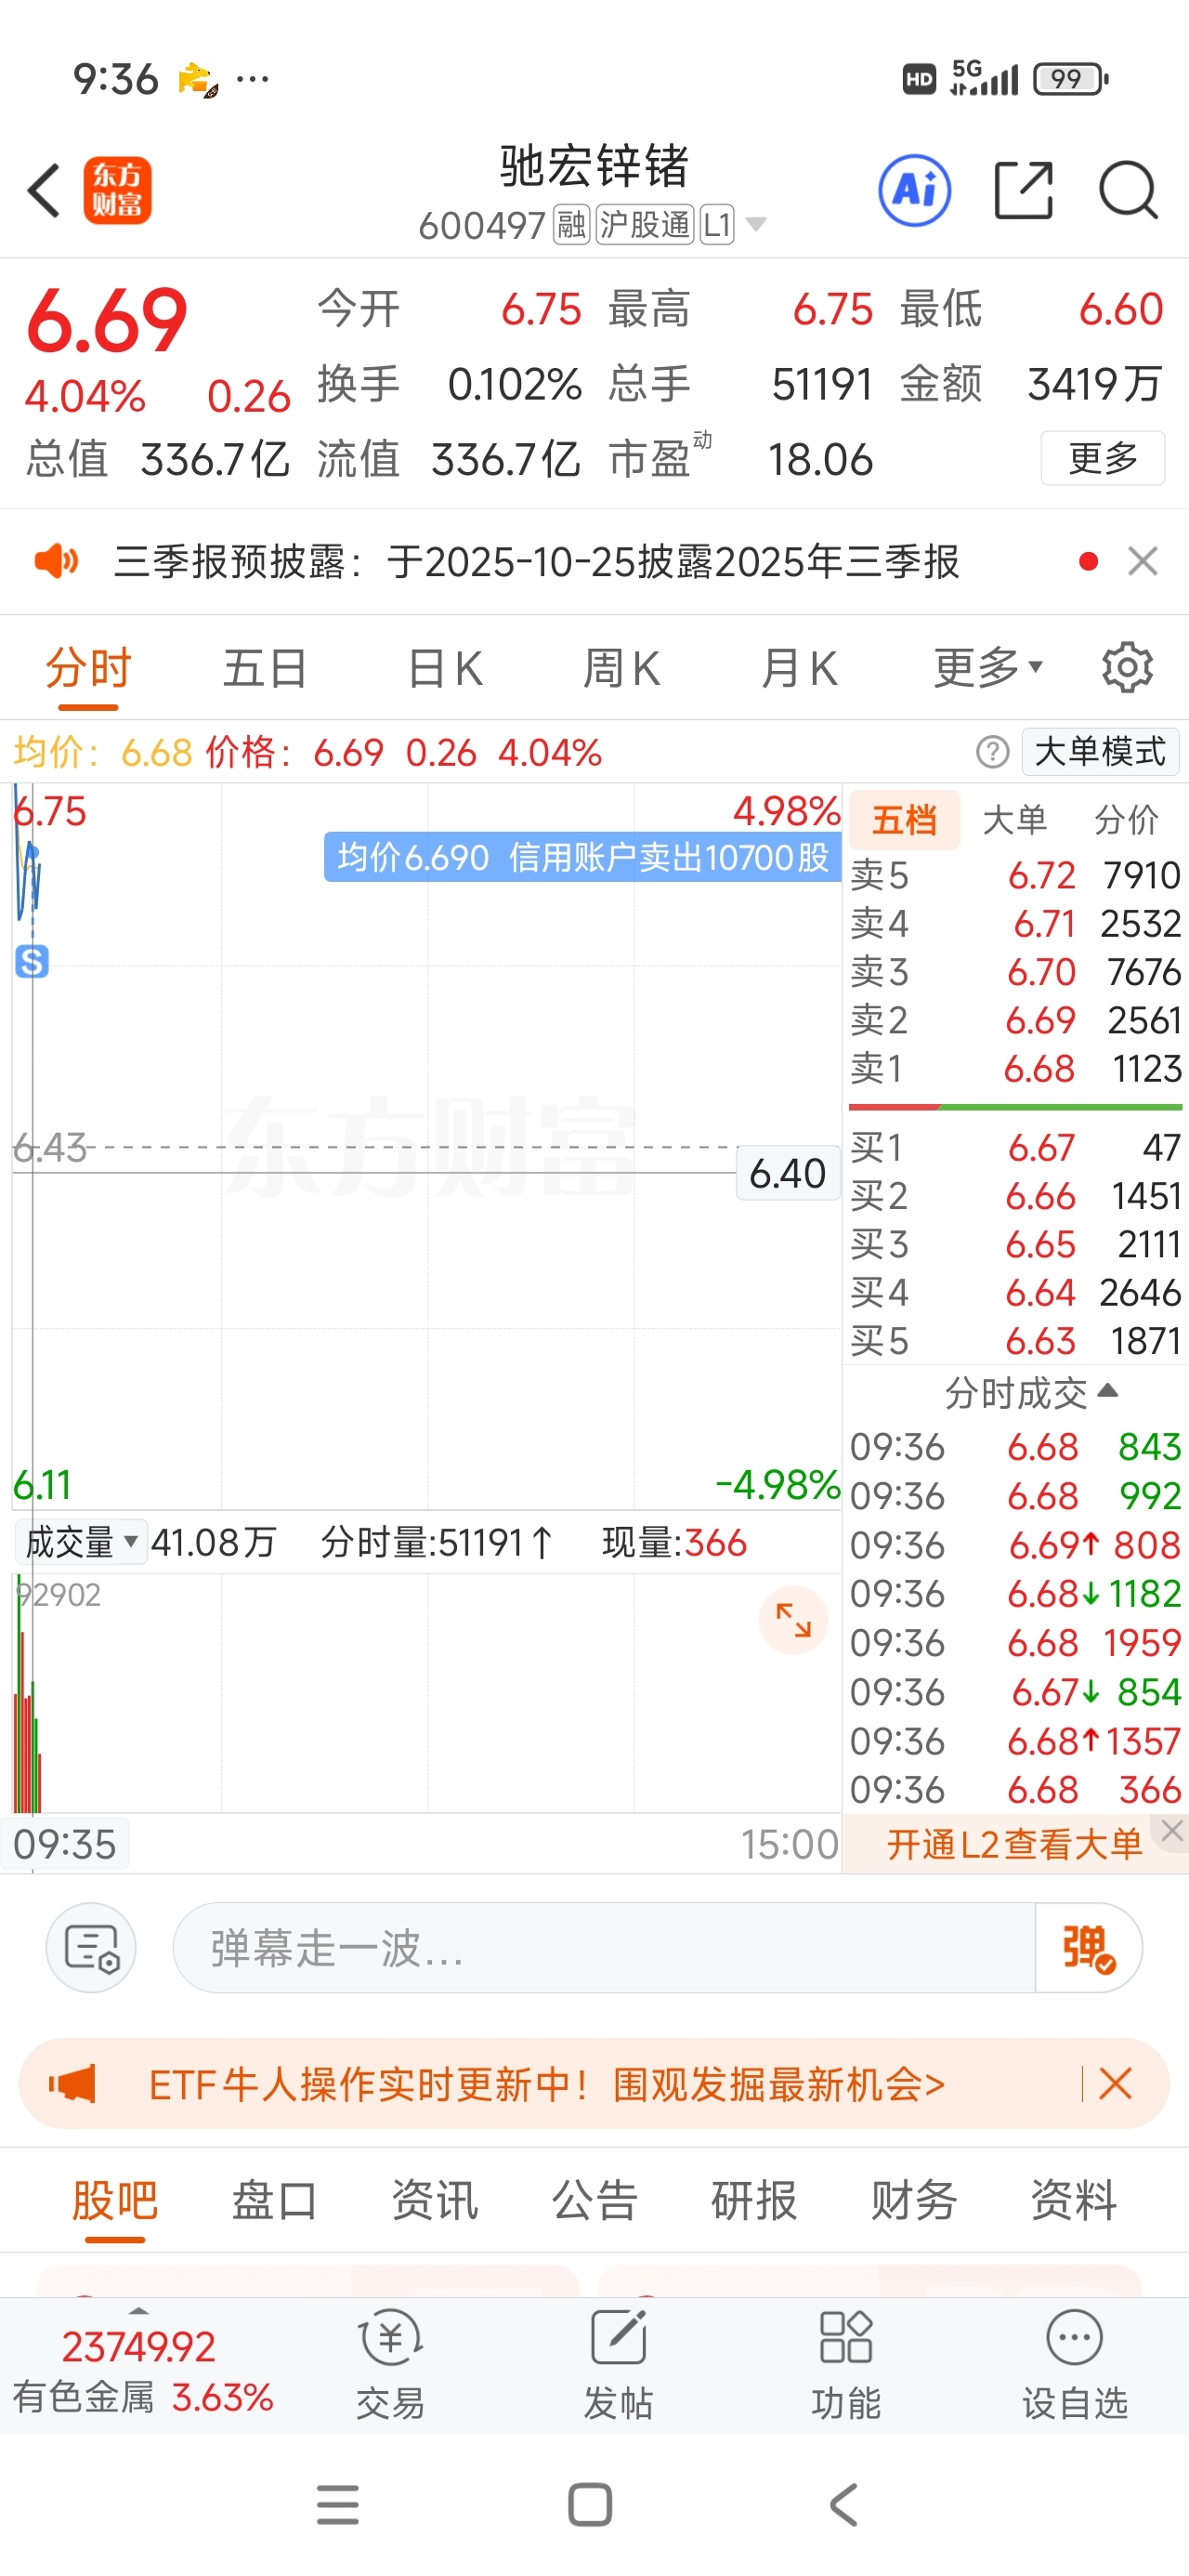Open the danmaku settings icon
This screenshot has height=2576, width=1189.
click(x=91, y=1948)
